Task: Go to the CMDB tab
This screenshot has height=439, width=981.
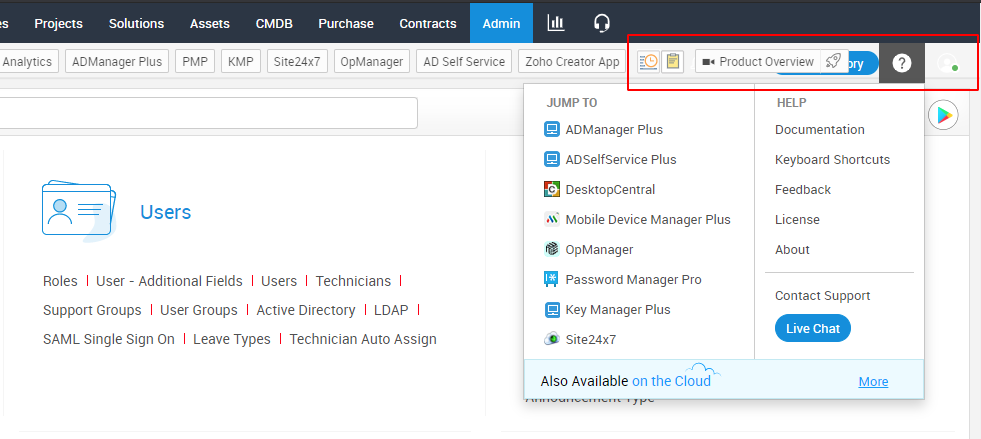Action: pos(274,23)
